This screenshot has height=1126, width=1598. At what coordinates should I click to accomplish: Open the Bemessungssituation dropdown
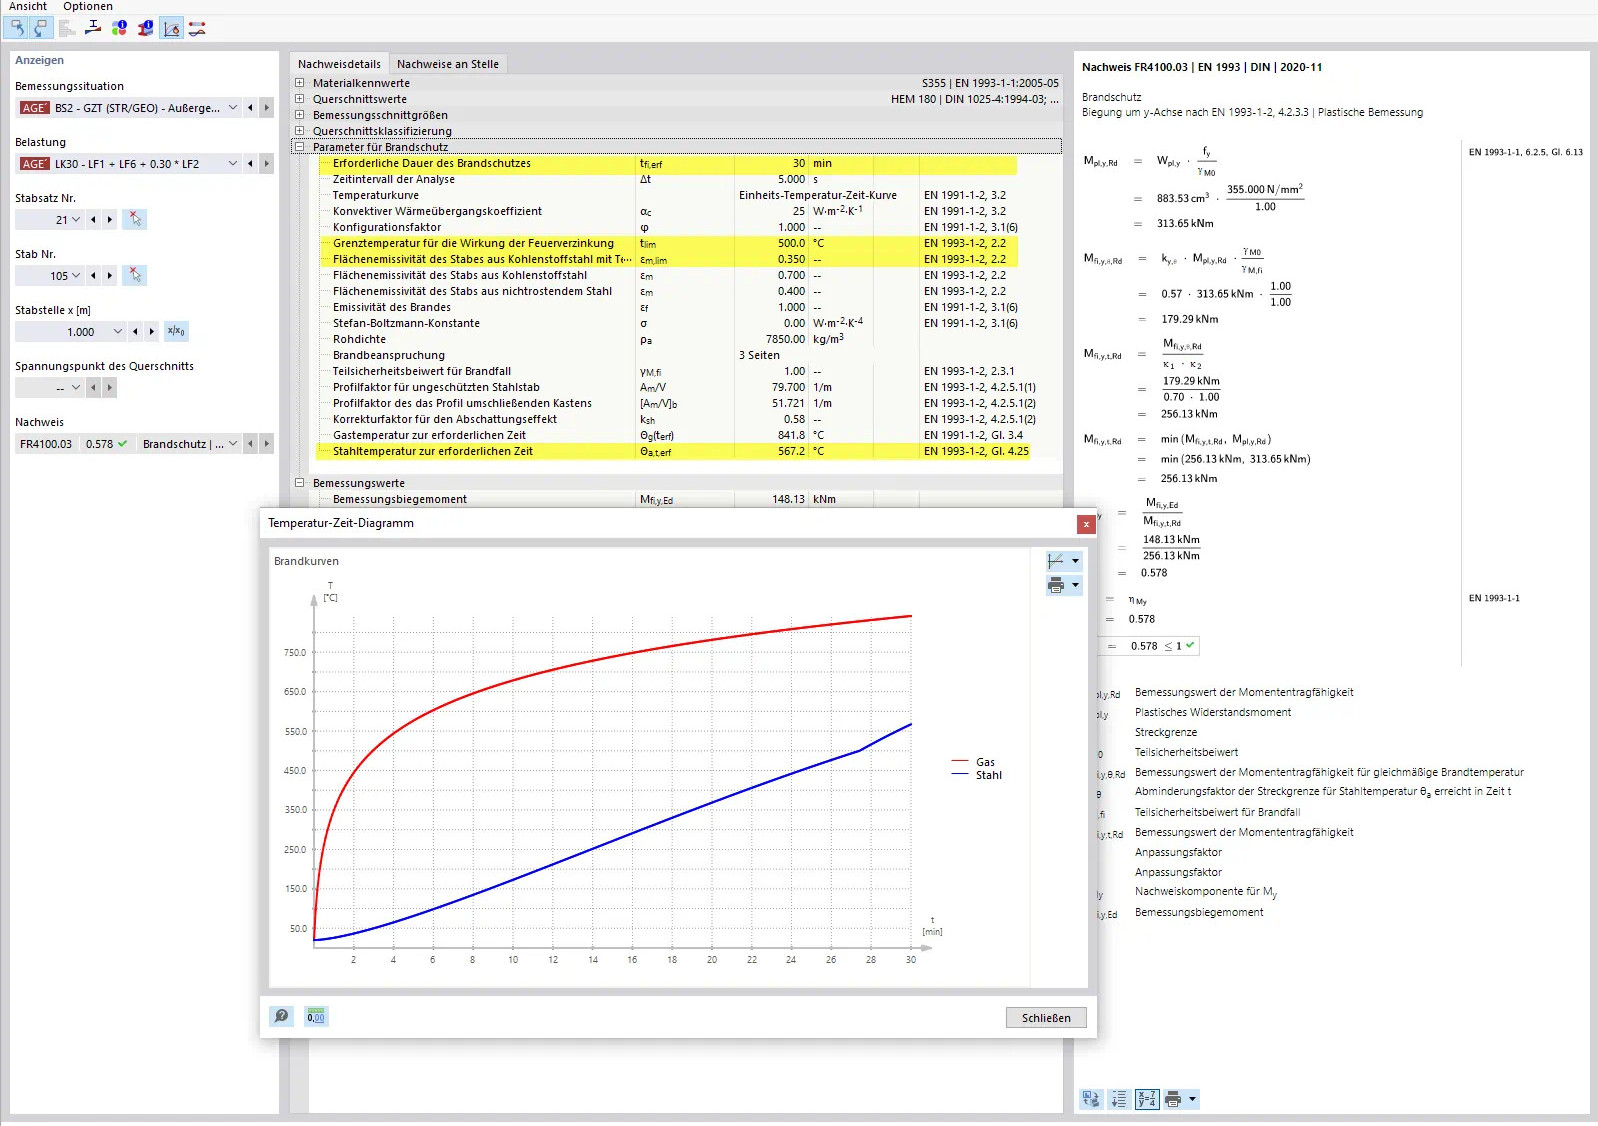click(233, 108)
